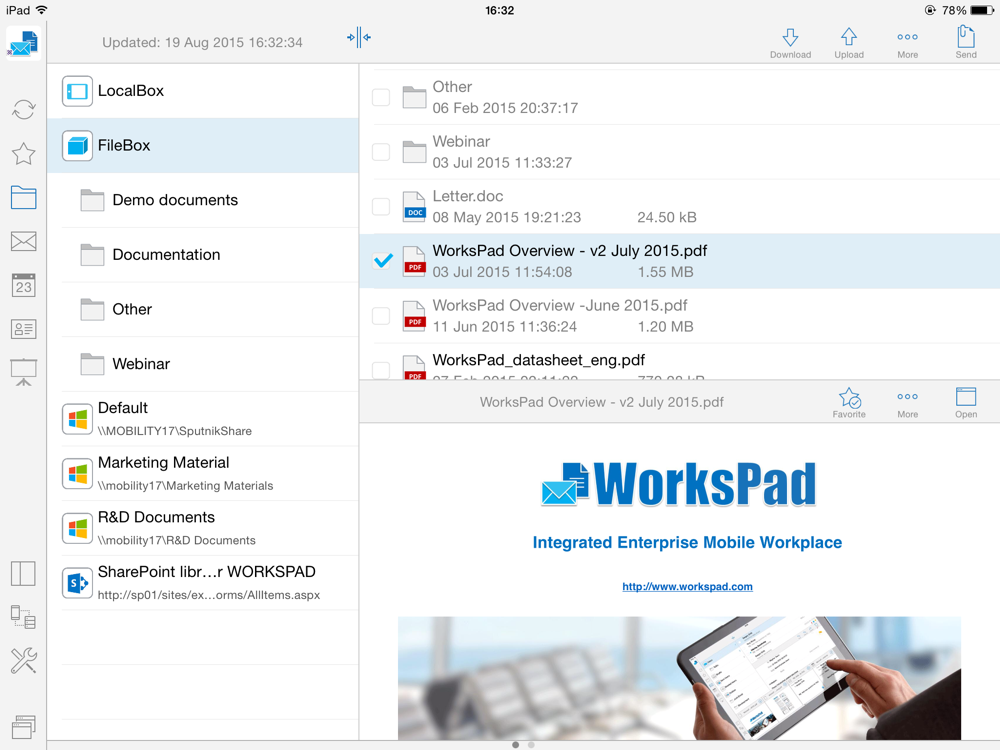The width and height of the screenshot is (1000, 750).
Task: Uncheck WorksPad Overview v2 July 2015.pdf
Action: coord(383,260)
